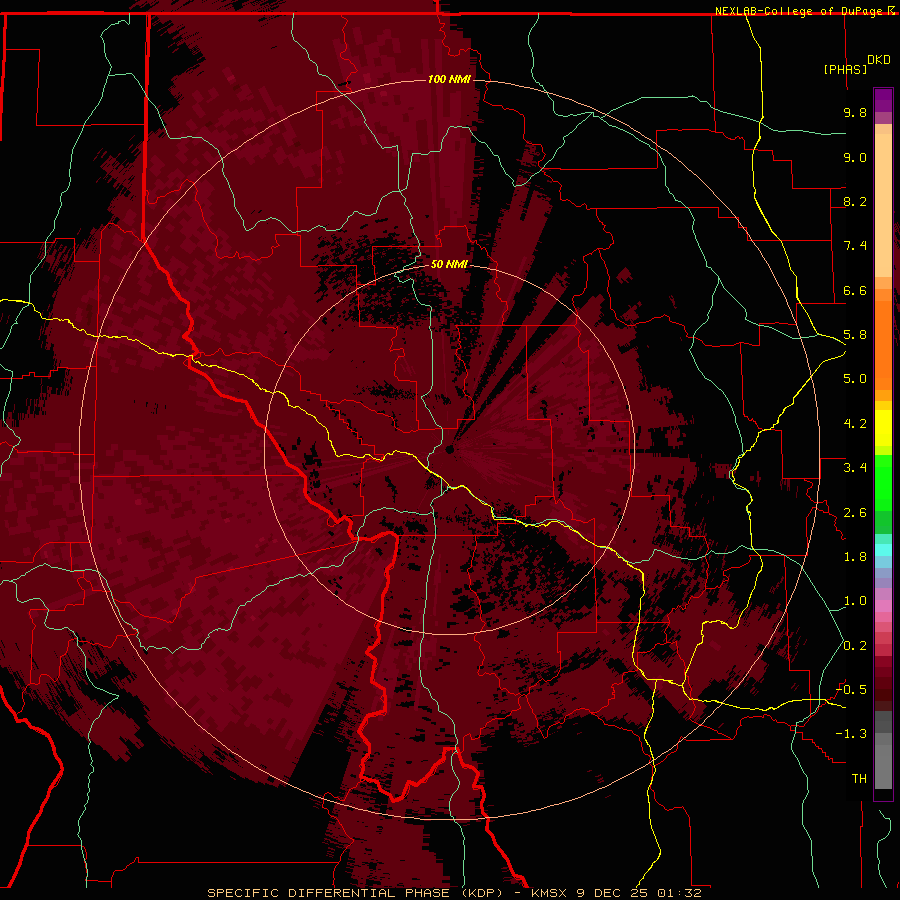Click the [PHAS] label above the color scale
Screen dimensions: 900x900
(845, 69)
